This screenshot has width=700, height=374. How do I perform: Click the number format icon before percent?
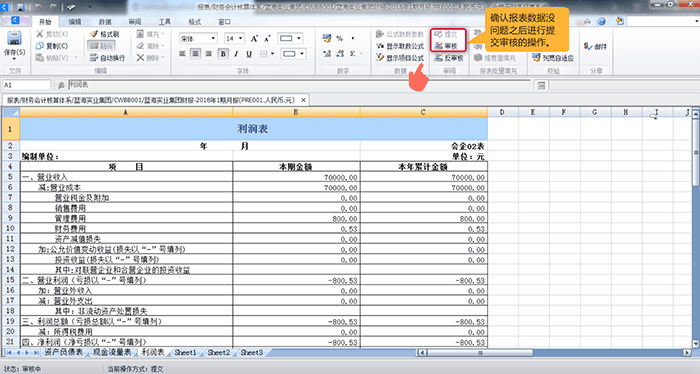pos(326,38)
